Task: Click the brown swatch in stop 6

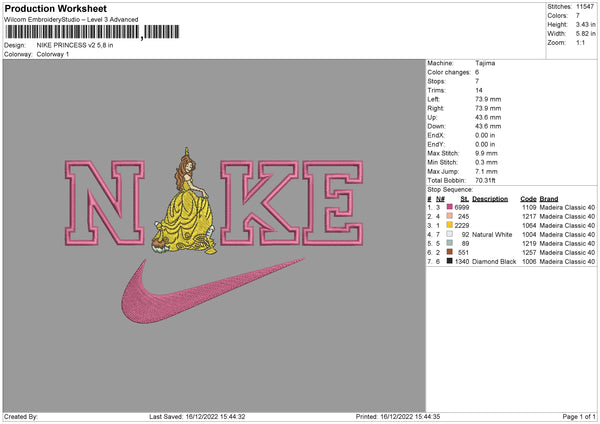Action: (450, 252)
